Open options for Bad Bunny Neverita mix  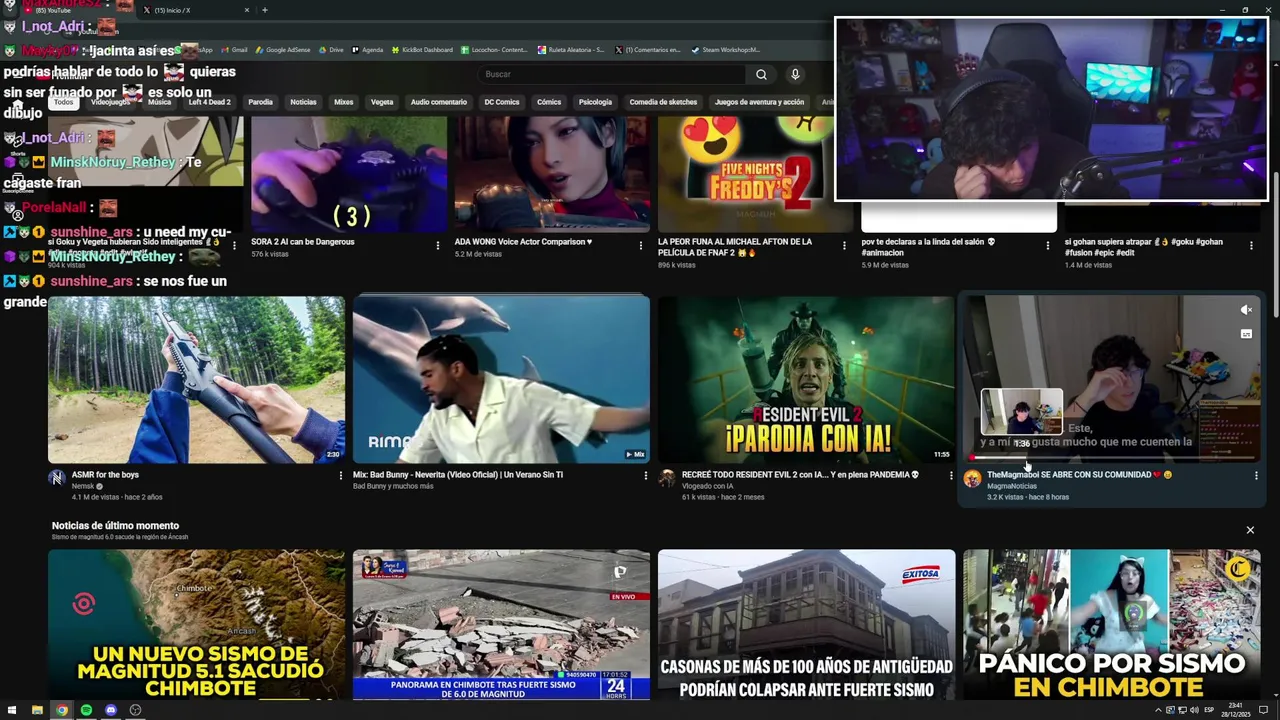click(645, 475)
